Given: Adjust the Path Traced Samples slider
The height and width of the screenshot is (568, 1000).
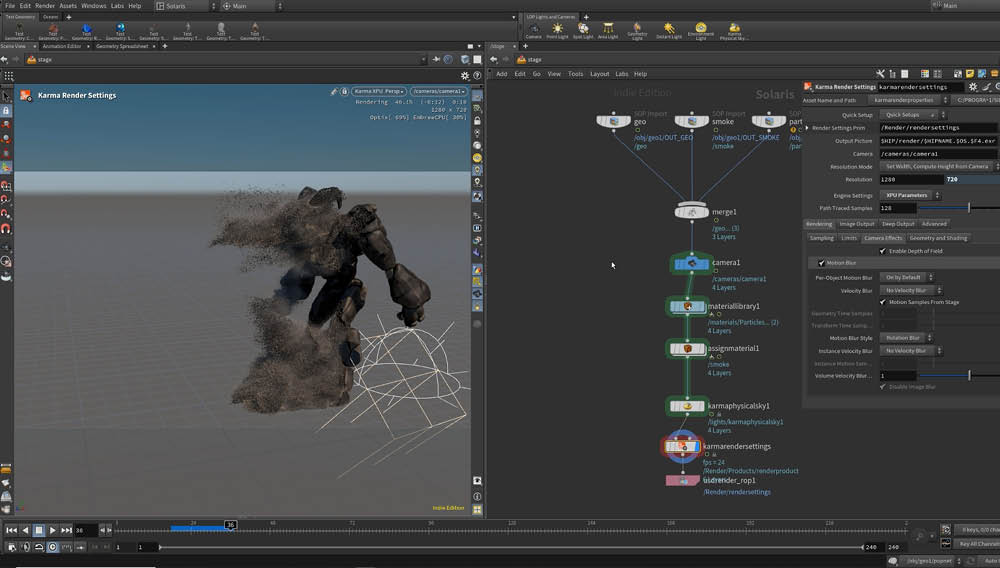Looking at the screenshot, I should coord(968,208).
